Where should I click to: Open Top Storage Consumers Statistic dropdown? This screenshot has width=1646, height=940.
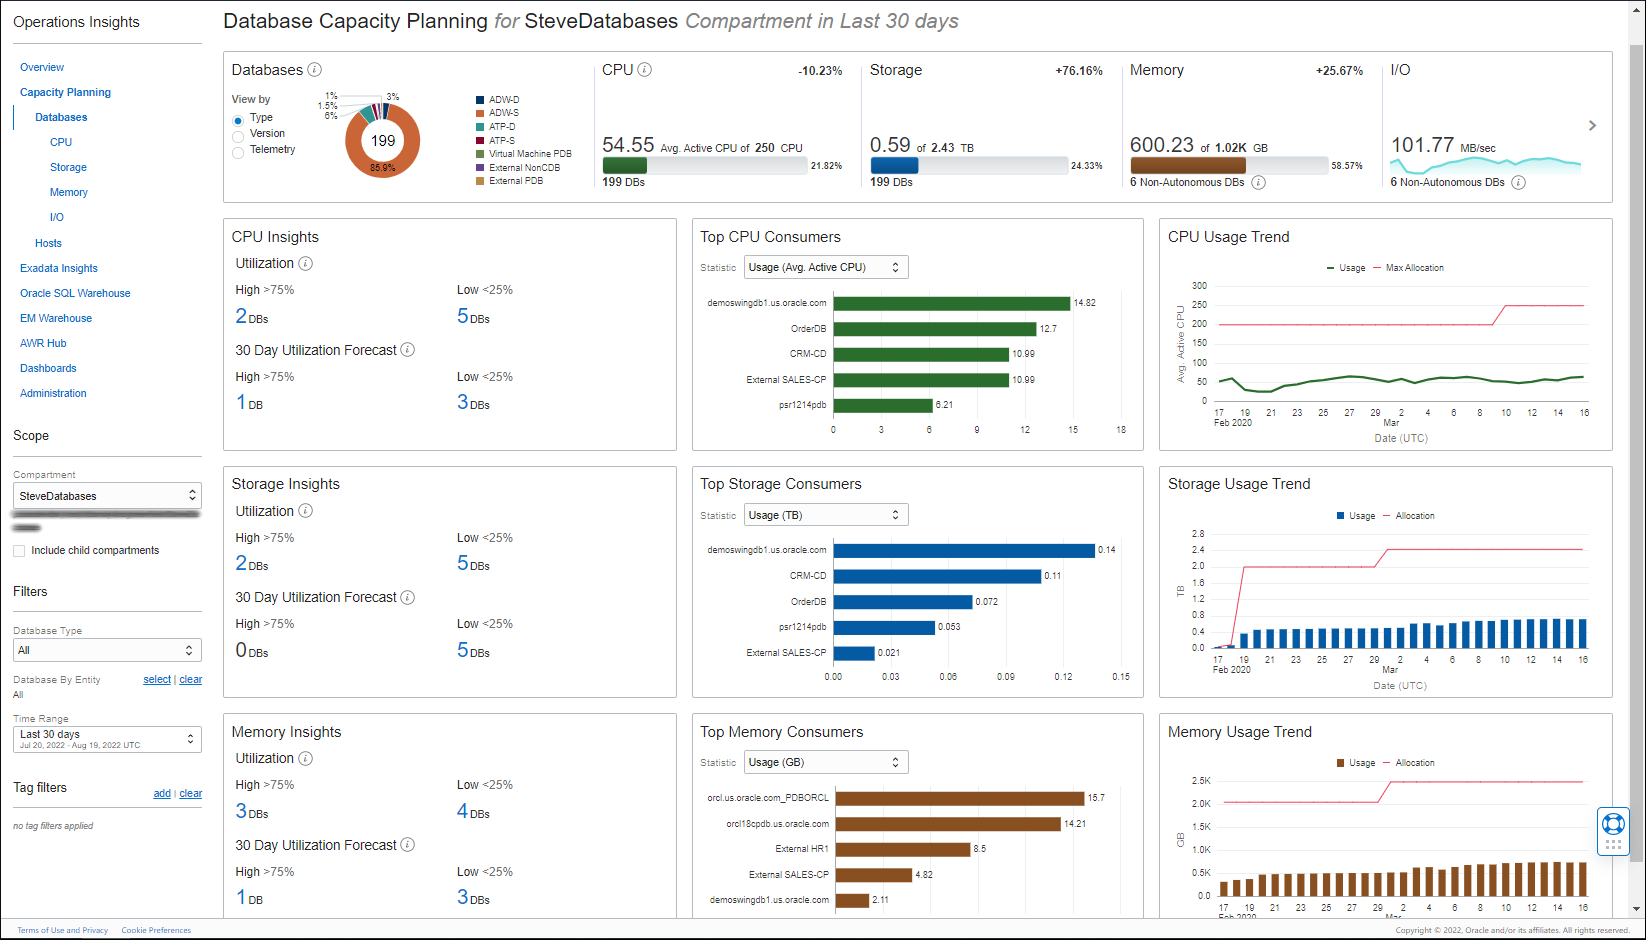825,515
